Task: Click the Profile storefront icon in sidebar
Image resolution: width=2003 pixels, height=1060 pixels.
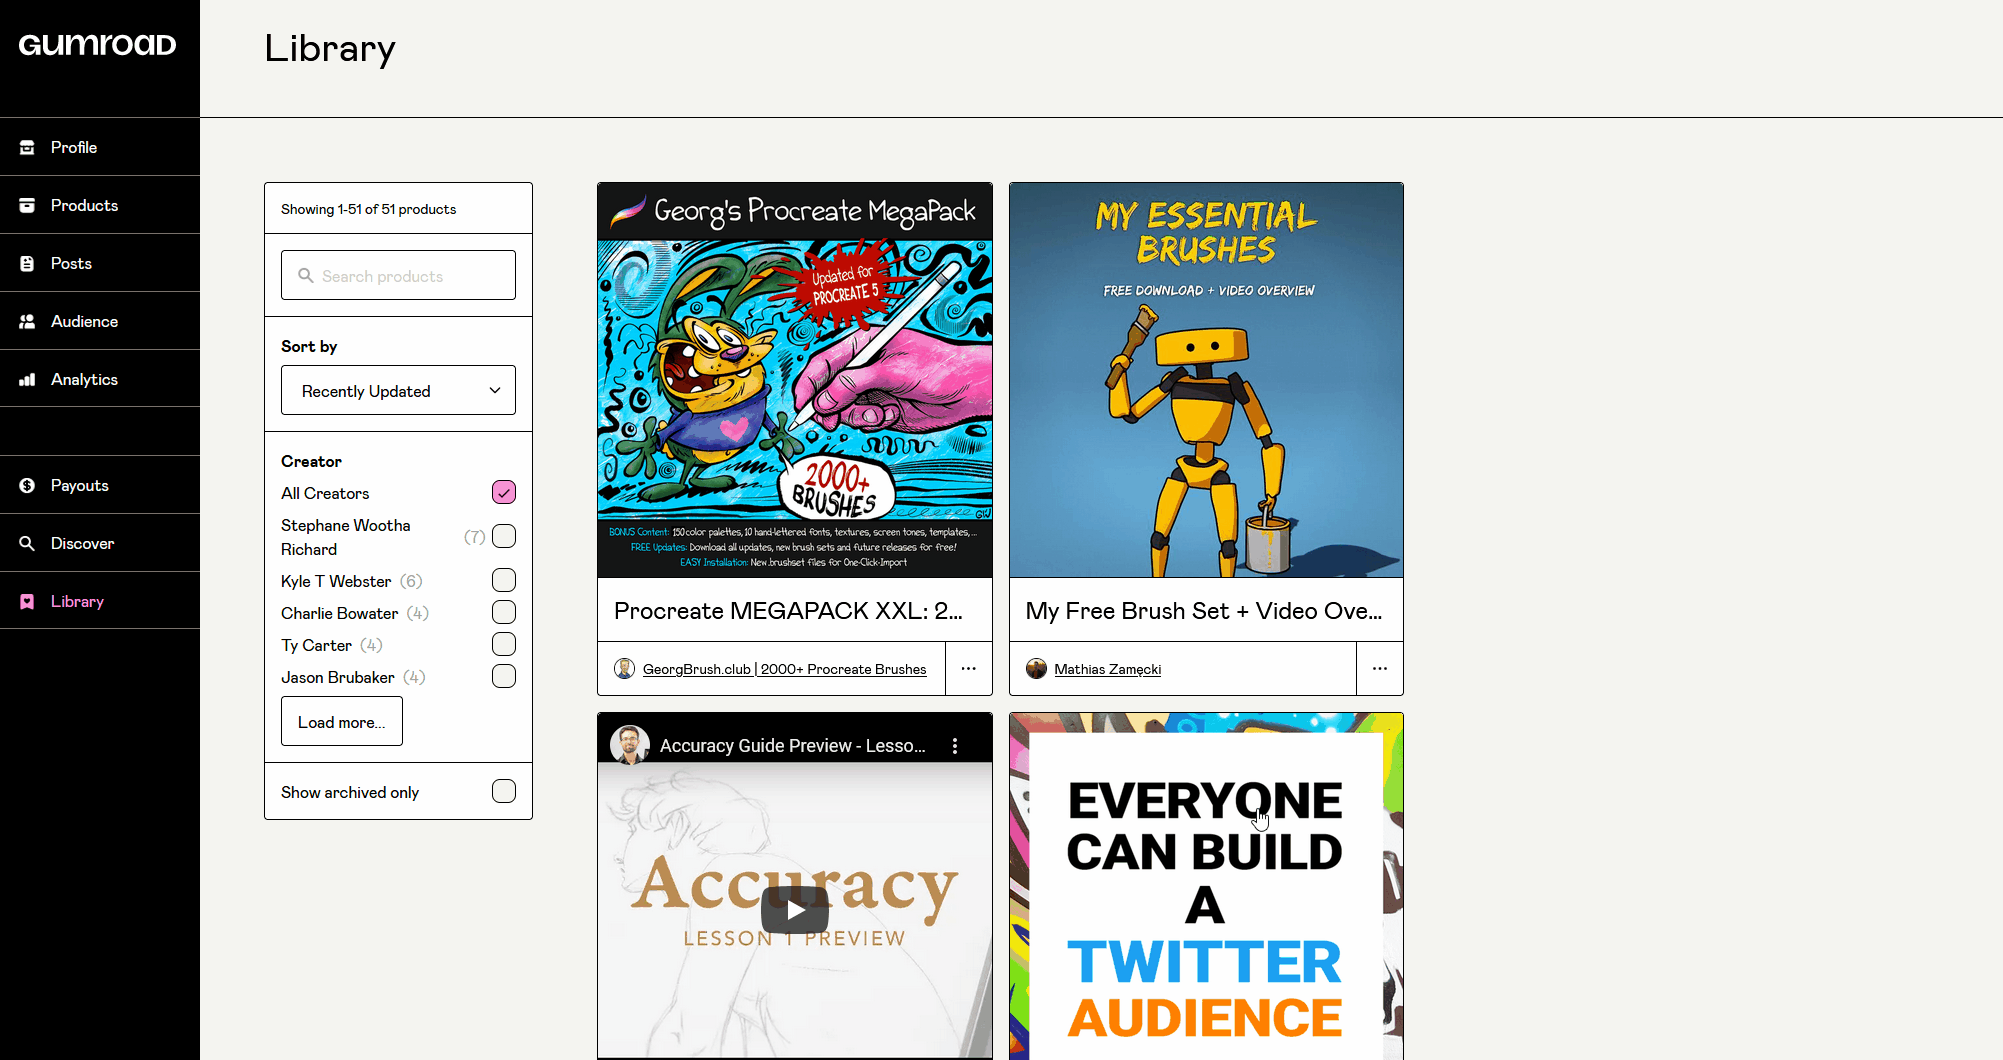Action: [x=27, y=147]
